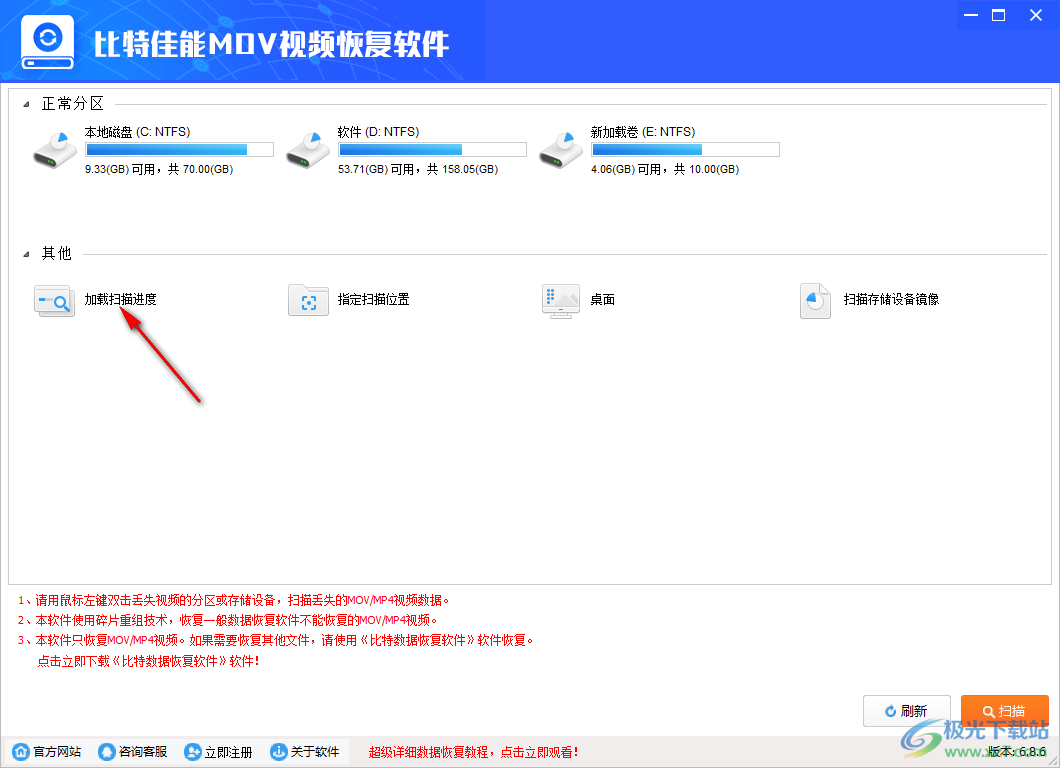Select the 本地磁盘 C drive icon
The image size is (1060, 768).
tap(55, 148)
